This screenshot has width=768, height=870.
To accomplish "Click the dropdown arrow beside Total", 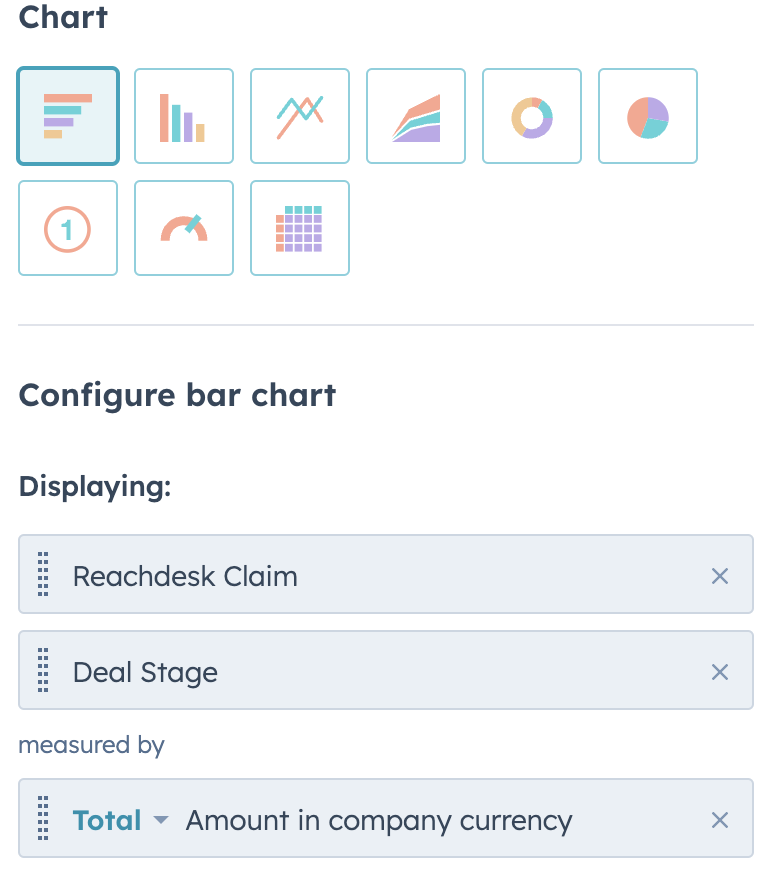I will (160, 820).
